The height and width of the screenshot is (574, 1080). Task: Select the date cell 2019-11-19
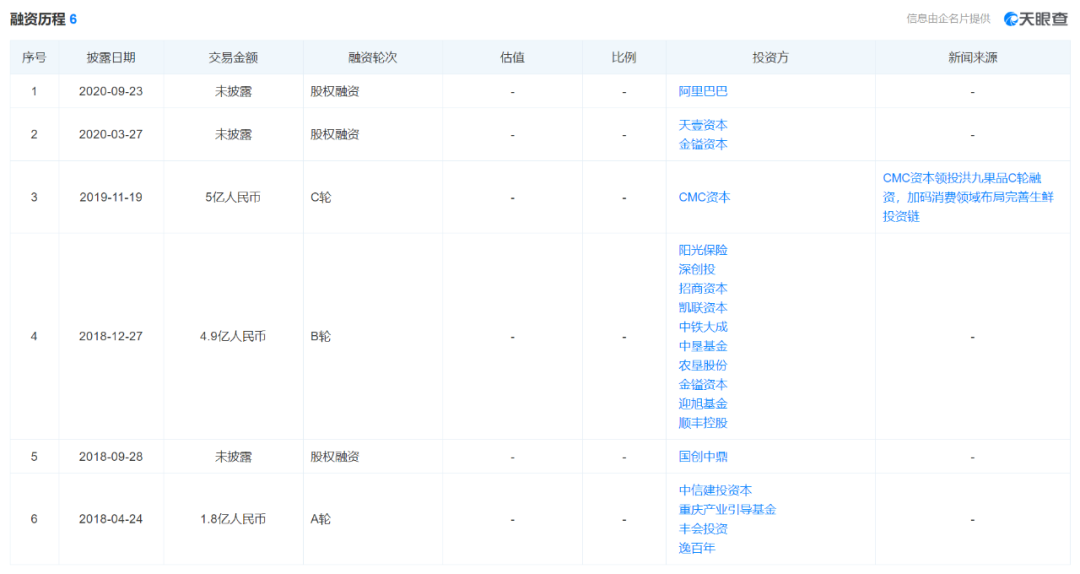click(x=111, y=197)
